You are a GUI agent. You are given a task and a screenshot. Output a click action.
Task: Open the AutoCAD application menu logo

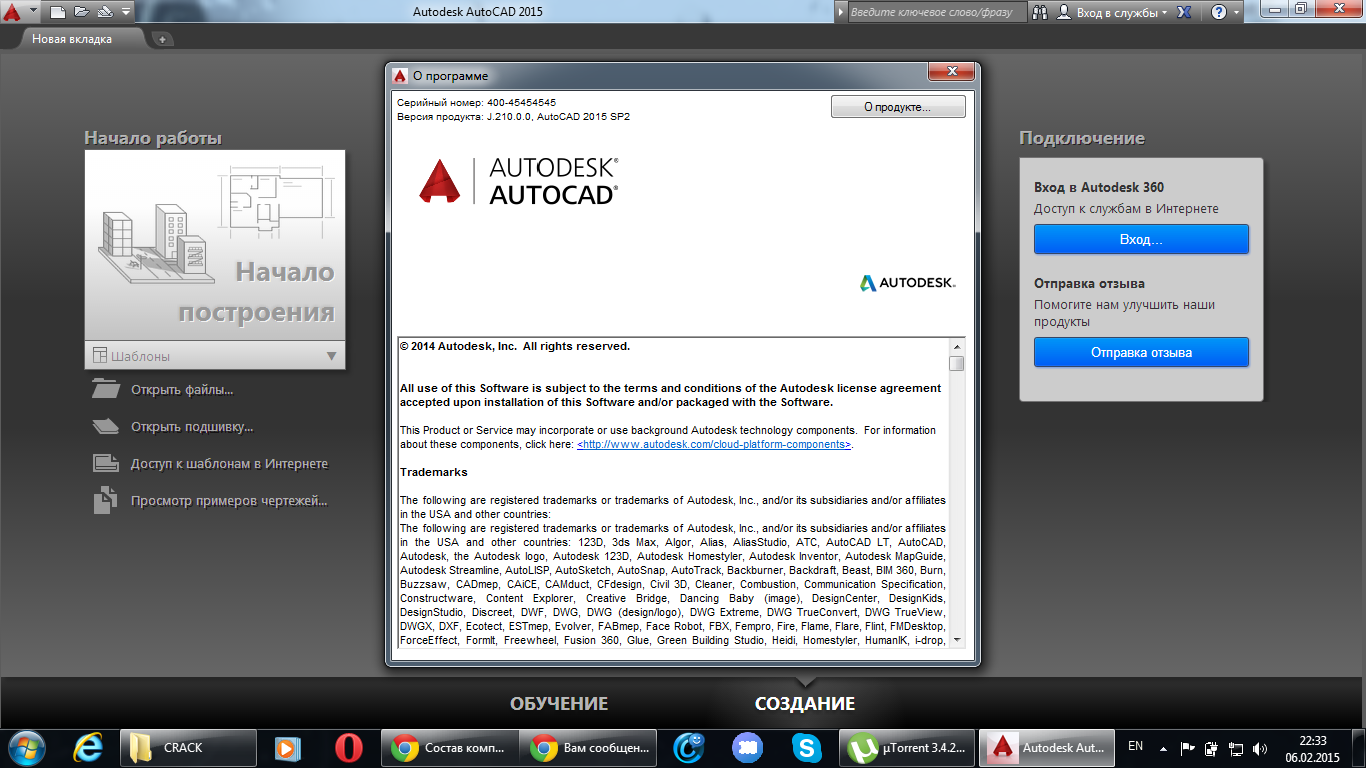pos(11,12)
